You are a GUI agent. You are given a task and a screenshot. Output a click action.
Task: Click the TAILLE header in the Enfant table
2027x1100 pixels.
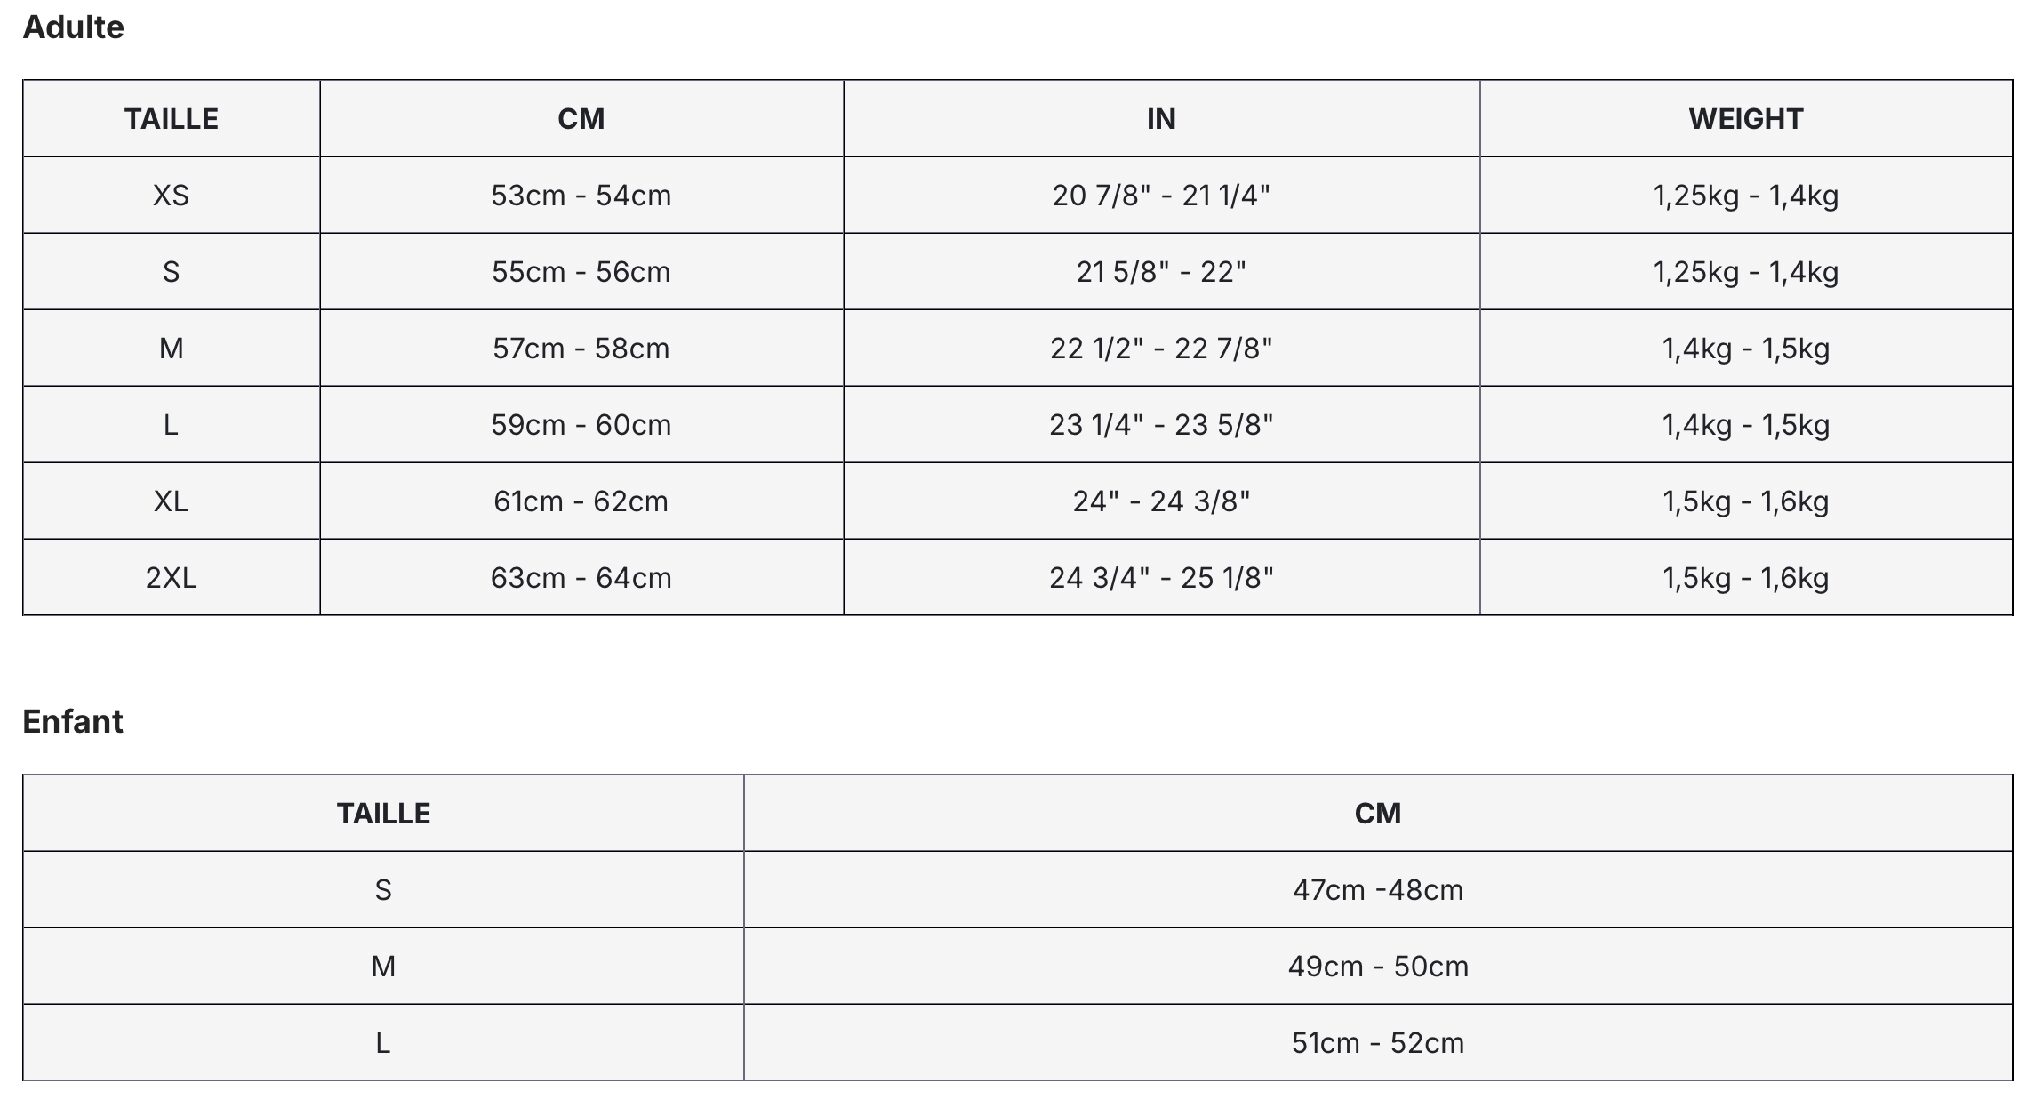pos(383,813)
